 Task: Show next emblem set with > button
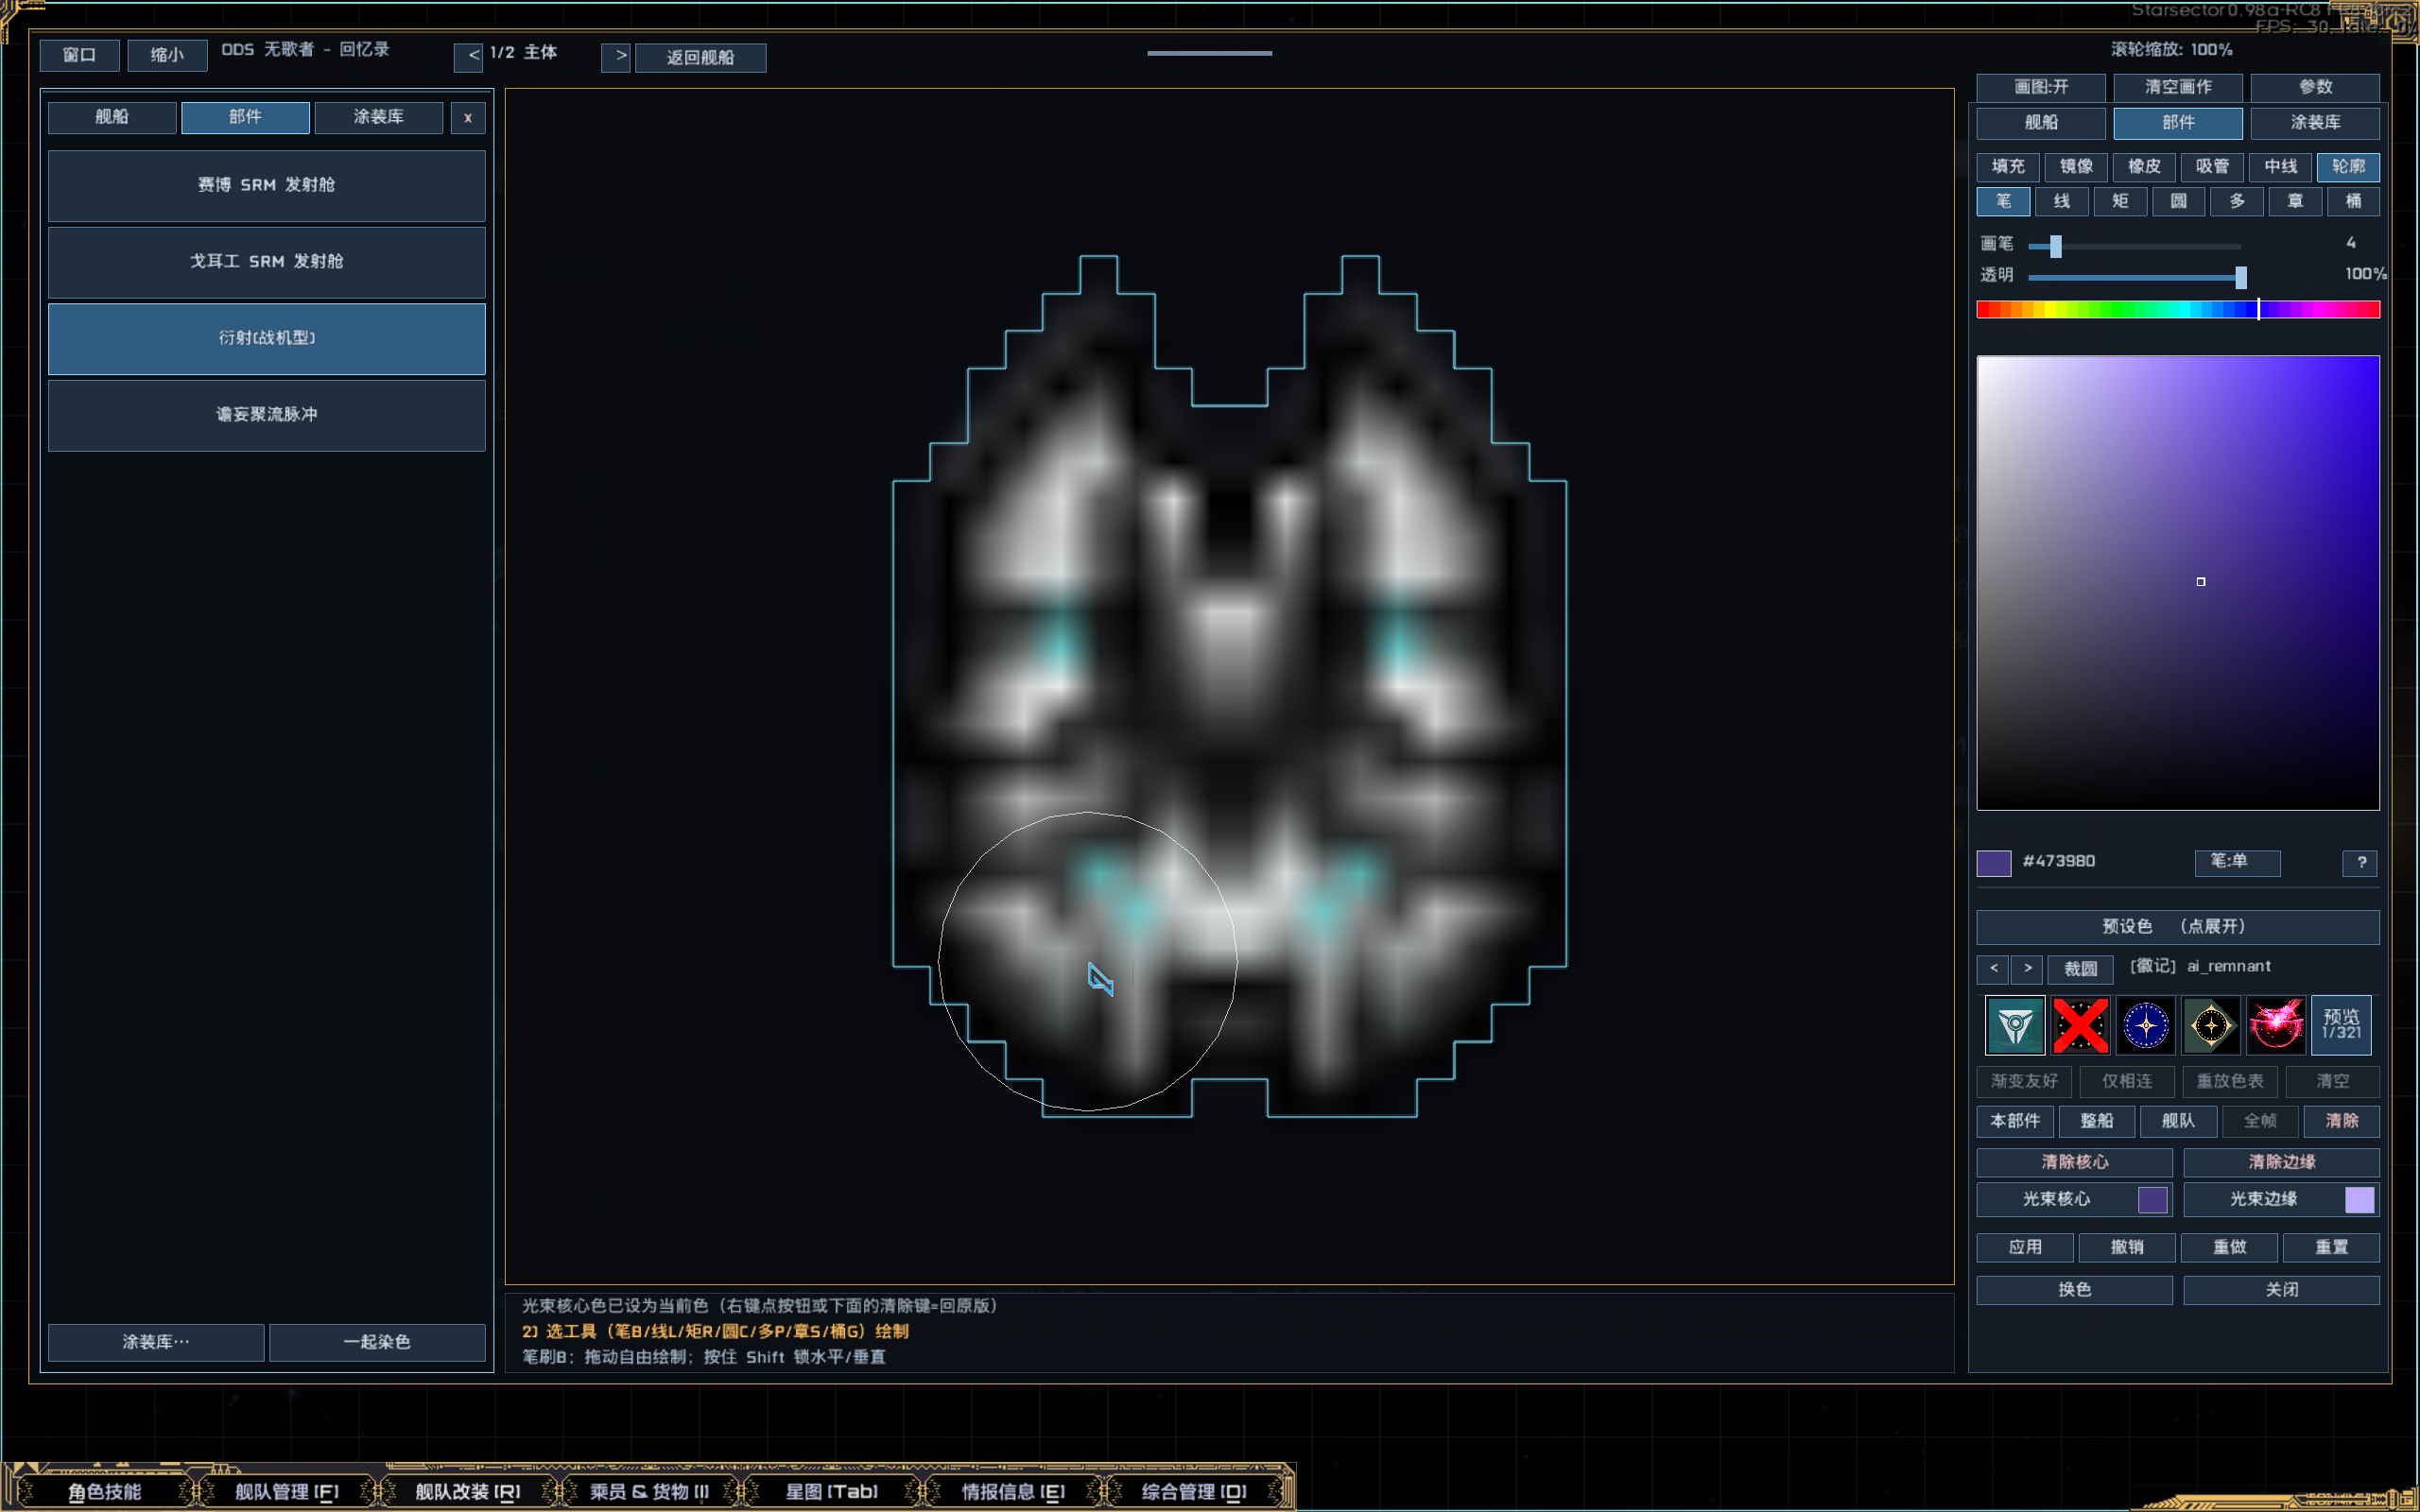pos(2027,969)
